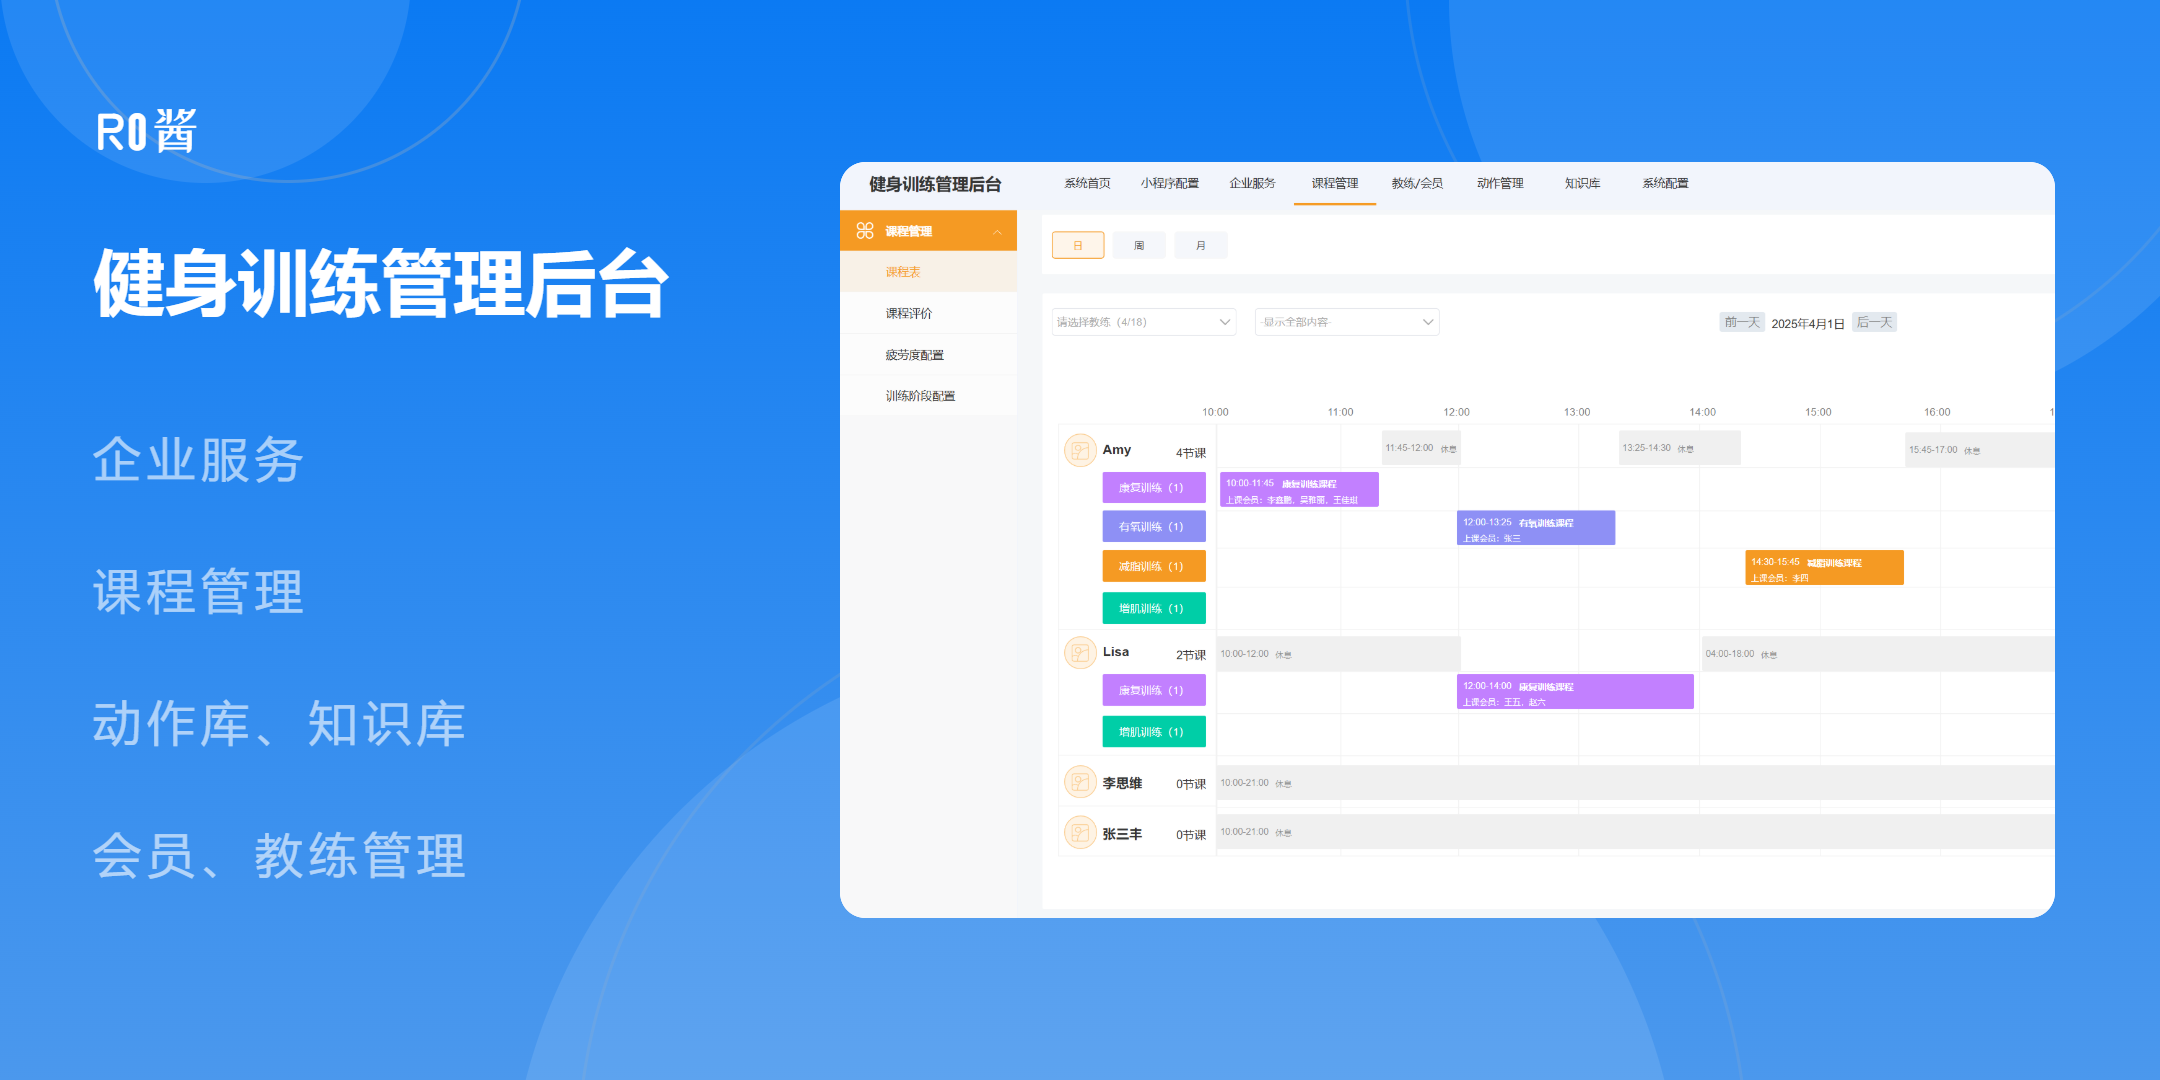Select the 课程管理 top tab
The image size is (2160, 1080).
1335,183
